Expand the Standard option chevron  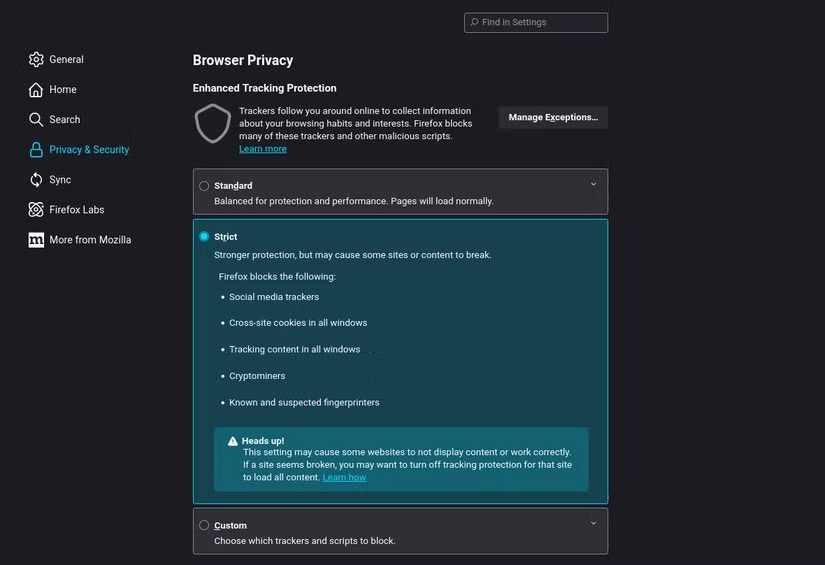[x=593, y=184]
